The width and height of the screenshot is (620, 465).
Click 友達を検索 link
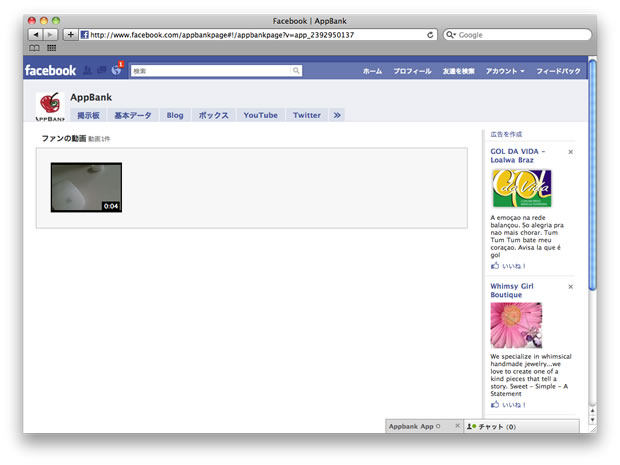pyautogui.click(x=458, y=71)
